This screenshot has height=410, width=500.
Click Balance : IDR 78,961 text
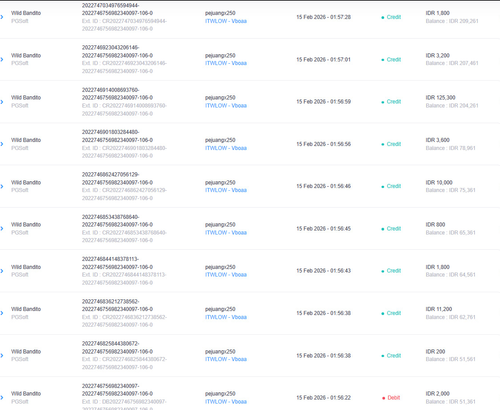(450, 148)
